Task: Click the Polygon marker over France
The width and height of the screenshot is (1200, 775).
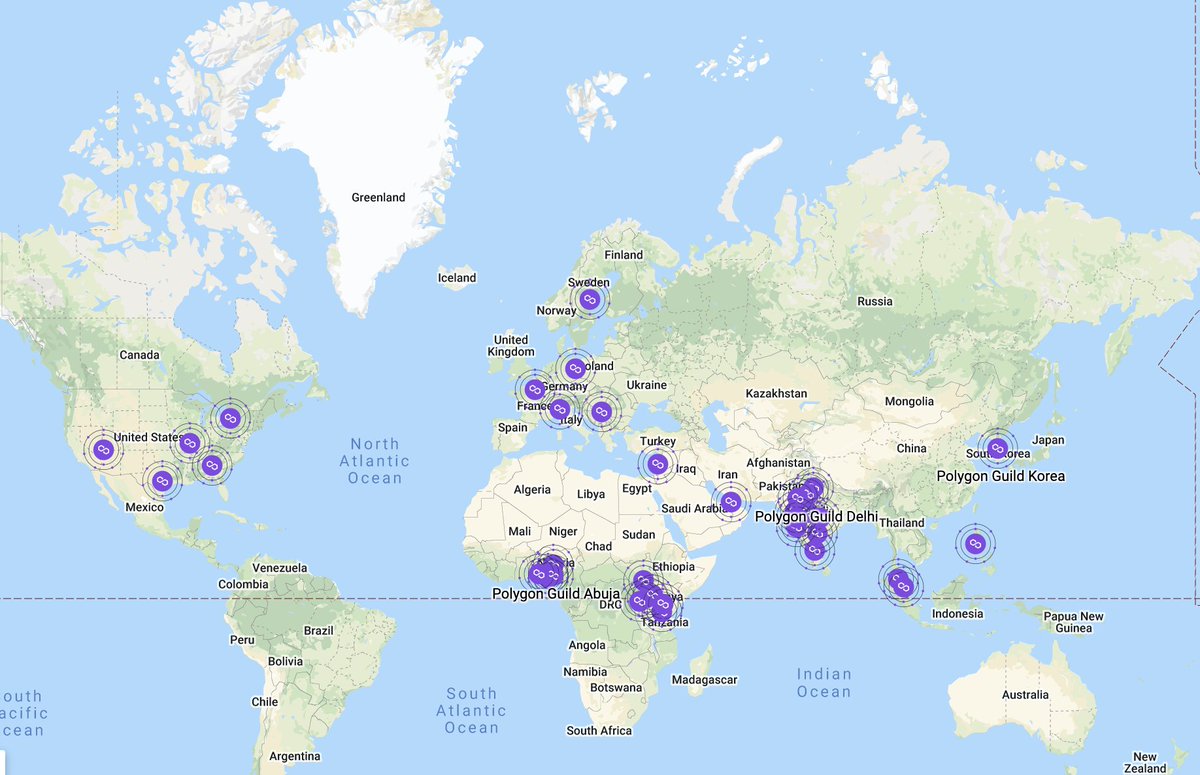Action: (535, 390)
